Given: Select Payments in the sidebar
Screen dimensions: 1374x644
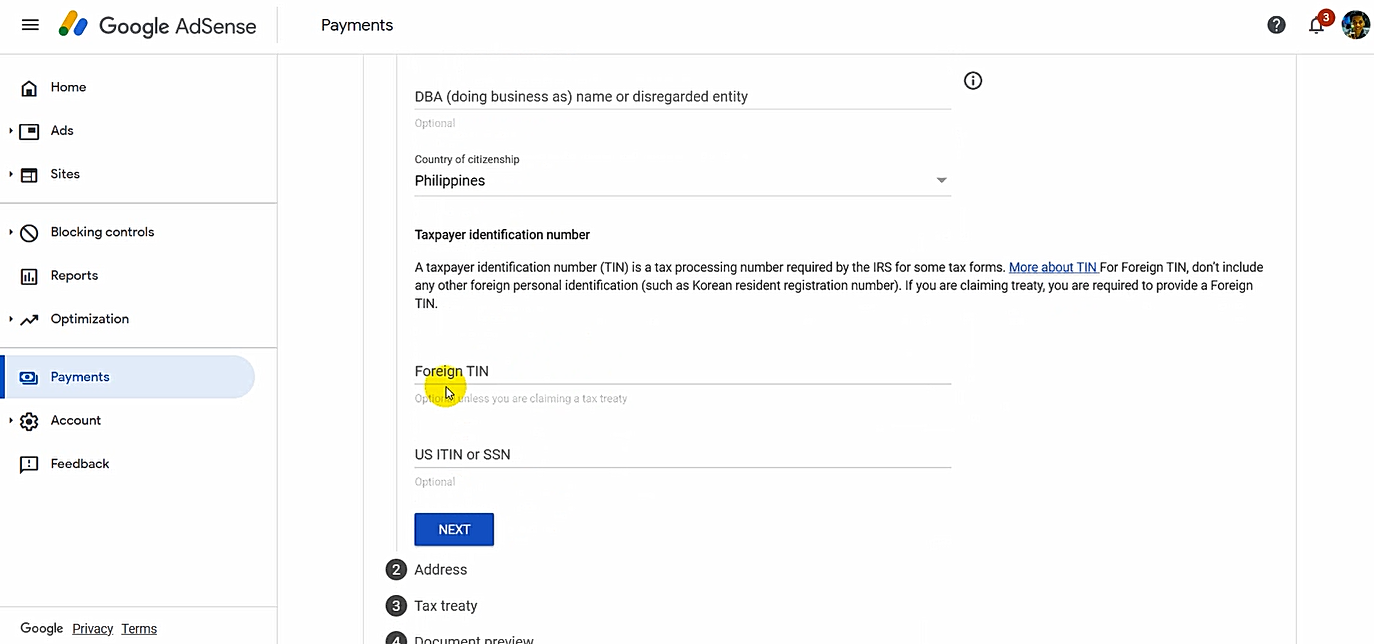Looking at the screenshot, I should (x=80, y=377).
